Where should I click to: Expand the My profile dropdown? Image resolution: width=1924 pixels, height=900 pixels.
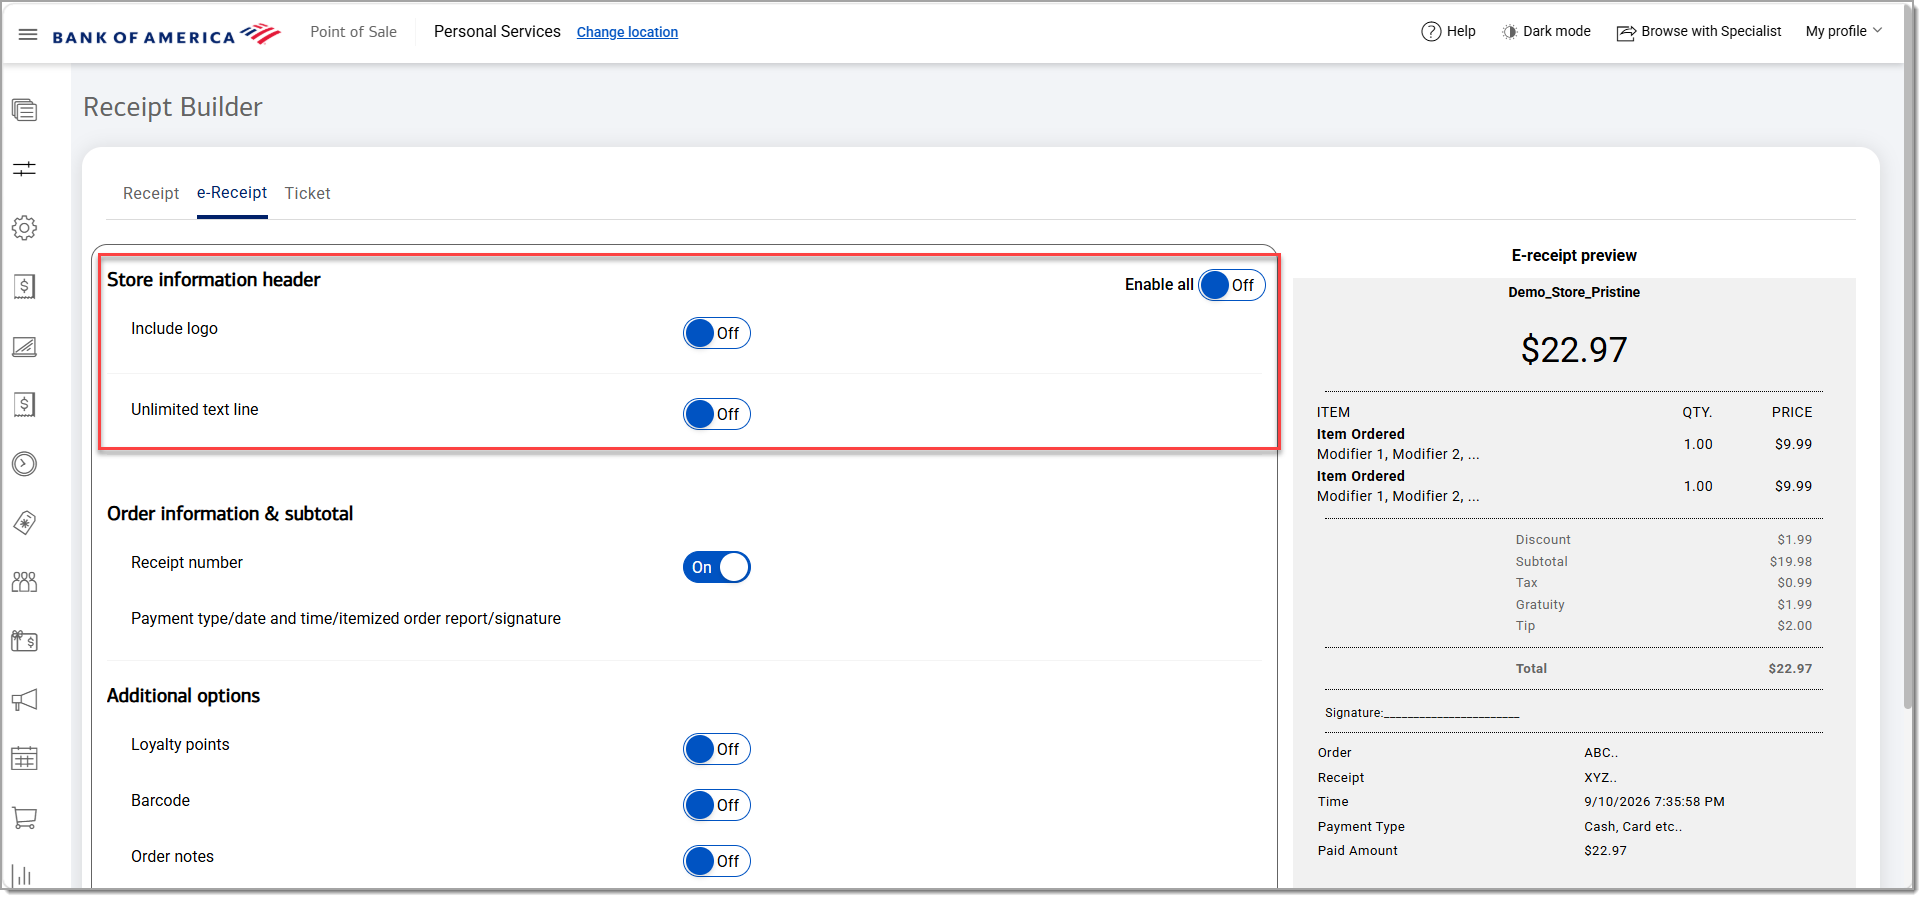click(1844, 32)
